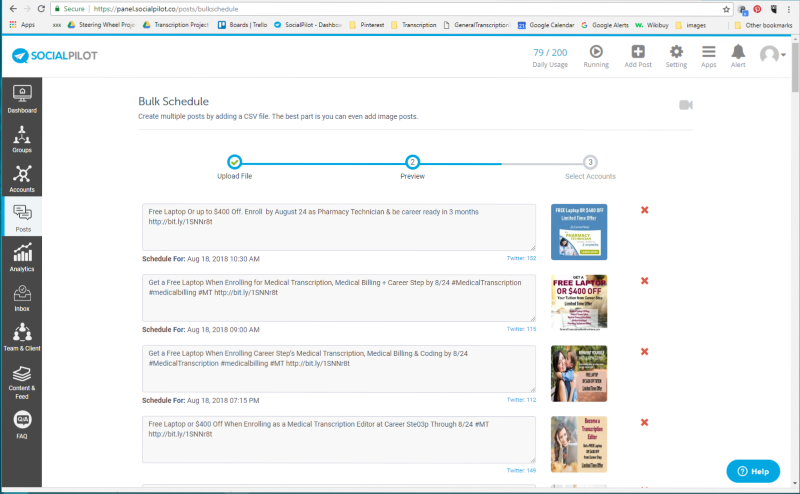800x494 pixels.
Task: Open Team & Client section
Action: pos(22,336)
